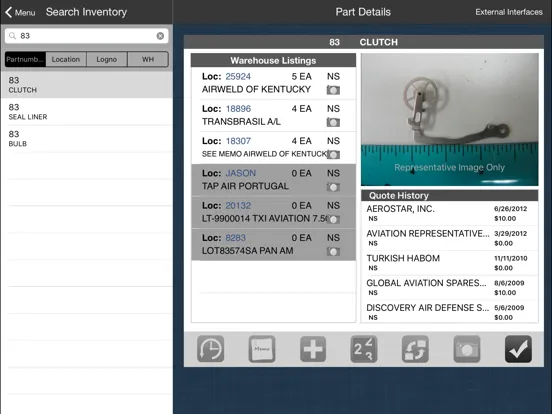Open location link JASON
This screenshot has width=552, height=414.
tap(240, 173)
